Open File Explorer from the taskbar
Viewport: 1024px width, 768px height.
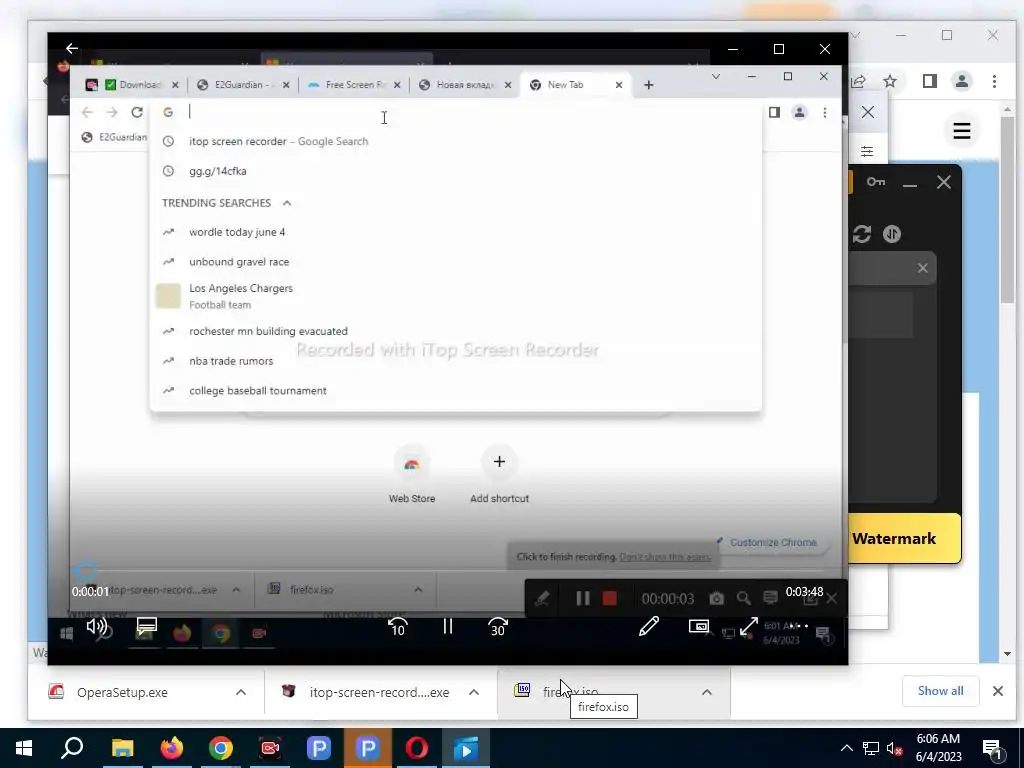pos(122,748)
